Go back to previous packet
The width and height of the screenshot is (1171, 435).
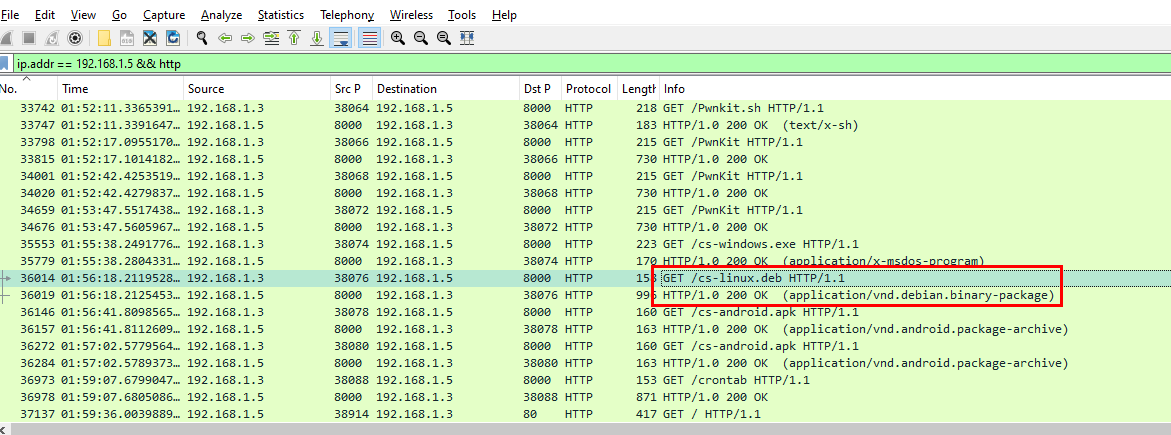[x=225, y=38]
